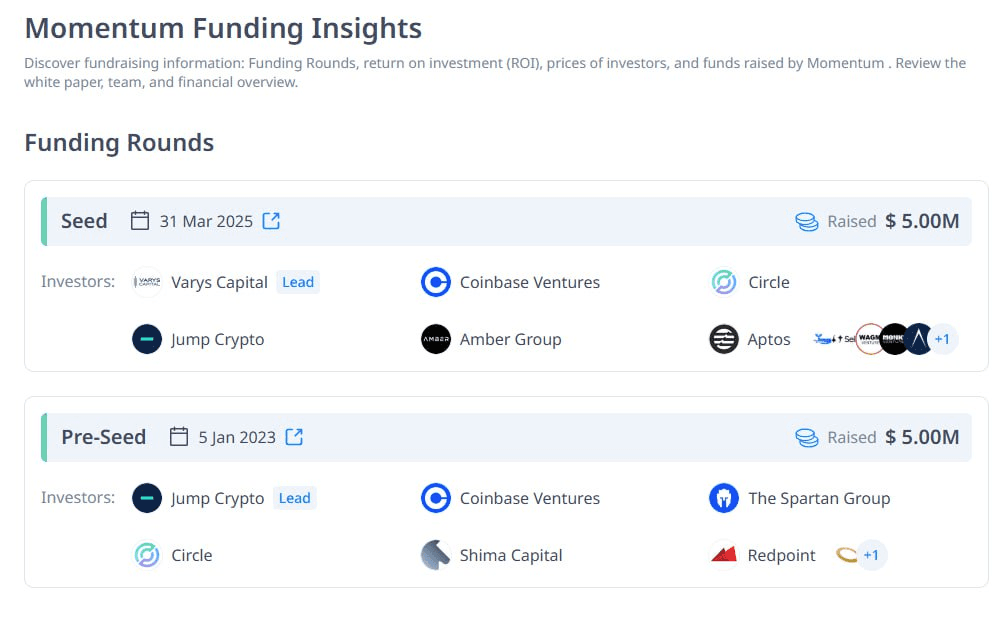Expand the +1 more investors badge in Pre-Seed
The image size is (1008, 625).
[x=872, y=555]
